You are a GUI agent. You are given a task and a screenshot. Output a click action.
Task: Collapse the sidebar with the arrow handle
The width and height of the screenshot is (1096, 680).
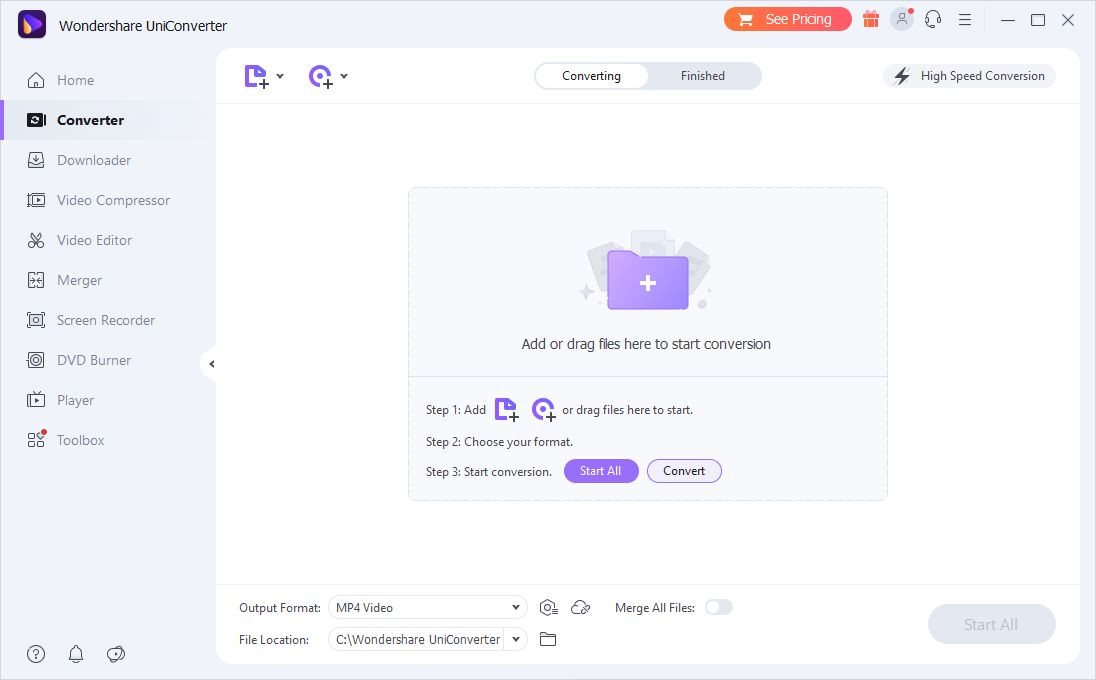pyautogui.click(x=210, y=363)
